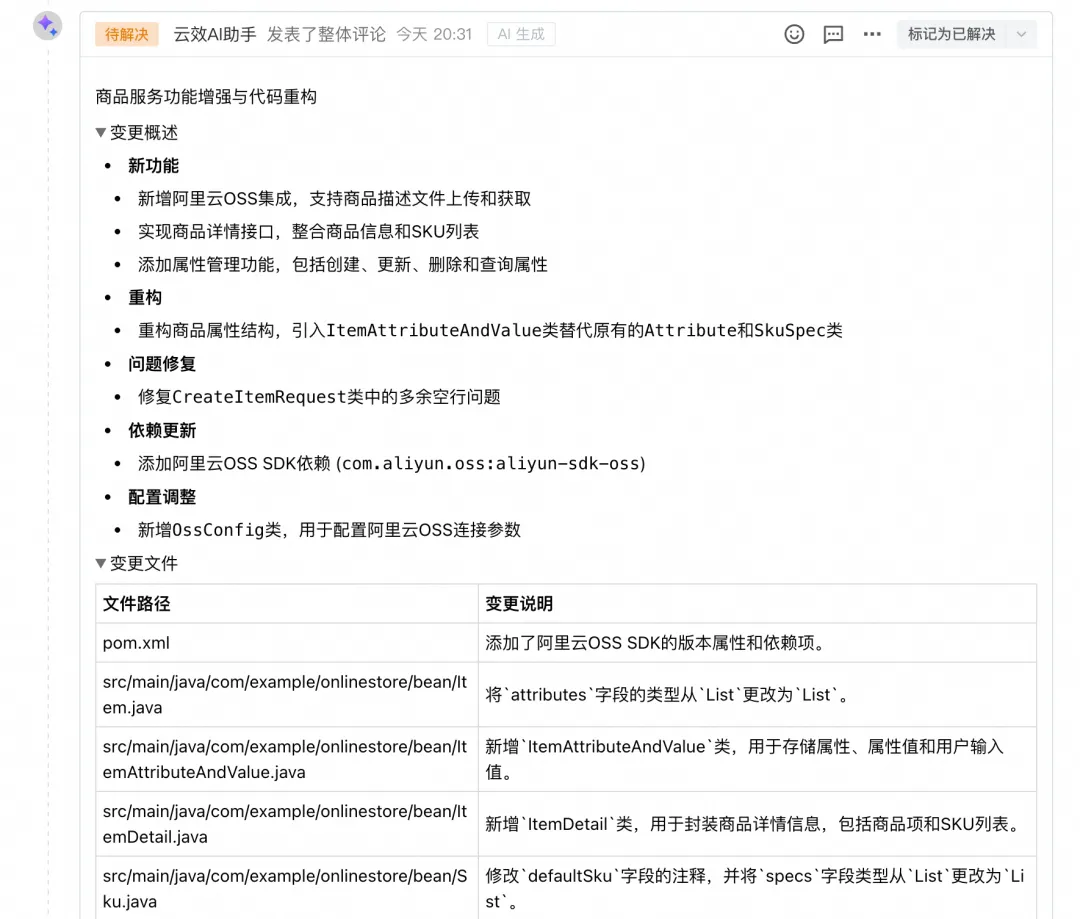Viewport: 1080px width, 919px height.
Task: Click the 新功能 heading
Action: 154,166
